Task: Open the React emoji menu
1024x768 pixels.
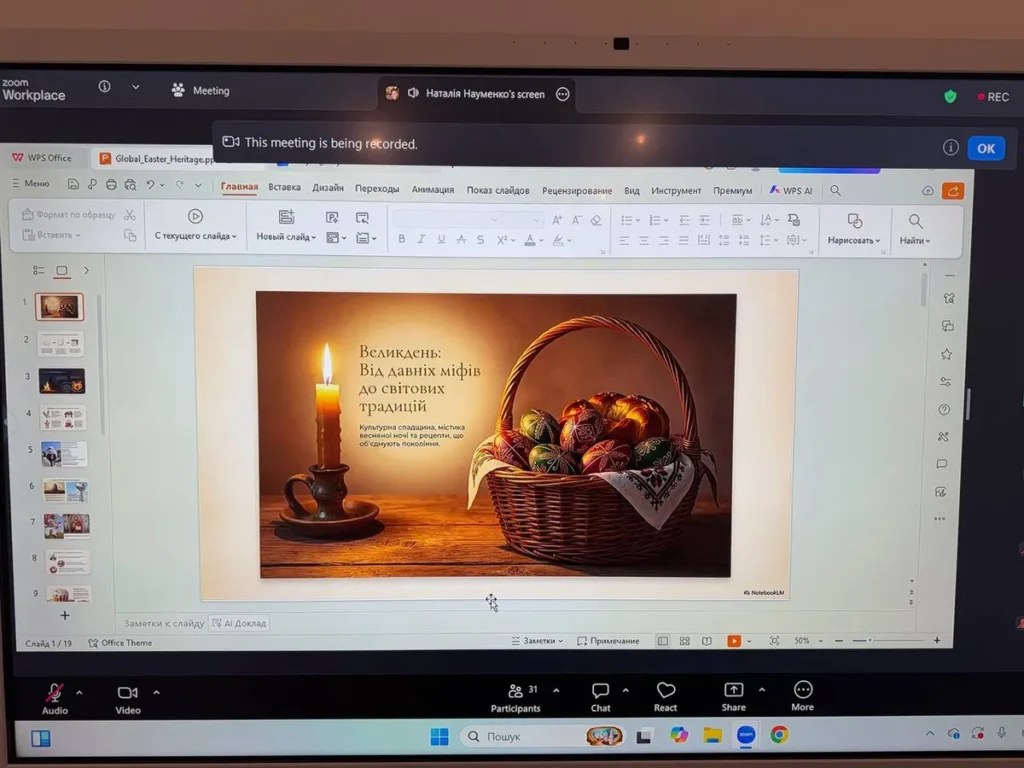Action: click(665, 691)
